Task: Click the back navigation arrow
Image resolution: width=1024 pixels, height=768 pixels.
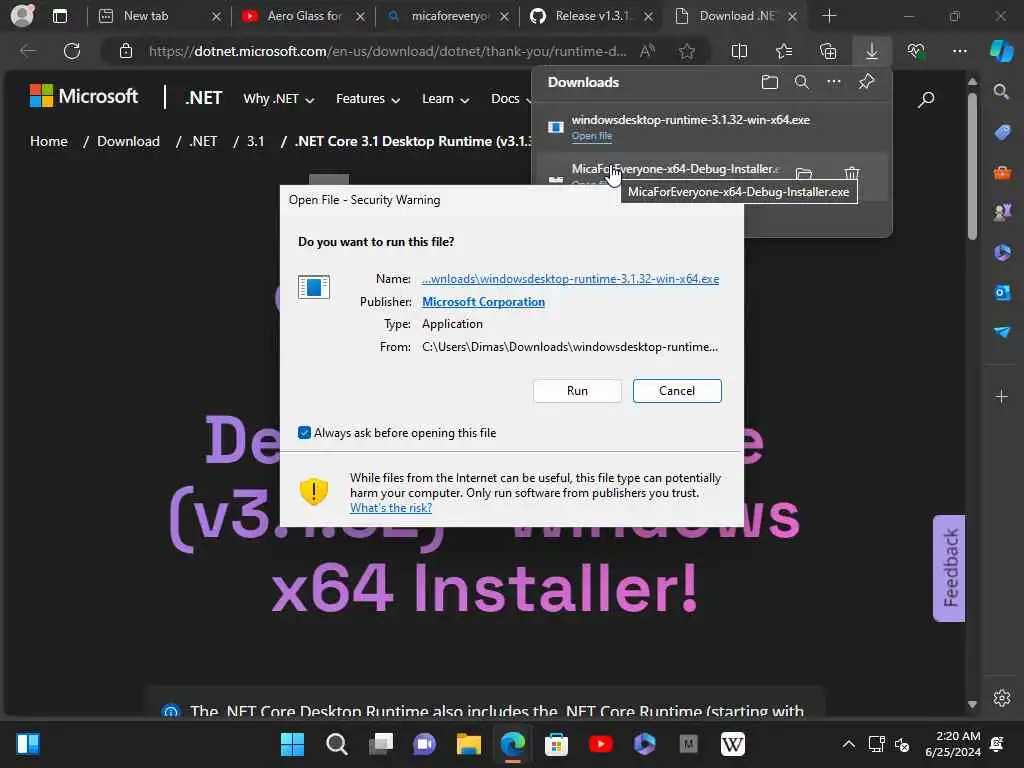Action: 28,51
